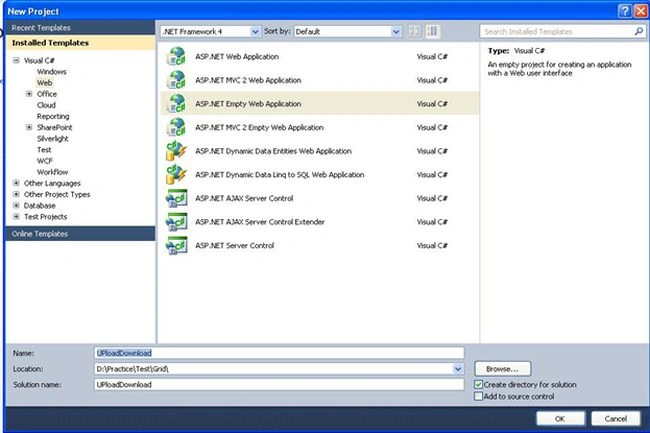Select the Installed Templates section
Image resolution: width=650 pixels, height=433 pixels.
80,43
